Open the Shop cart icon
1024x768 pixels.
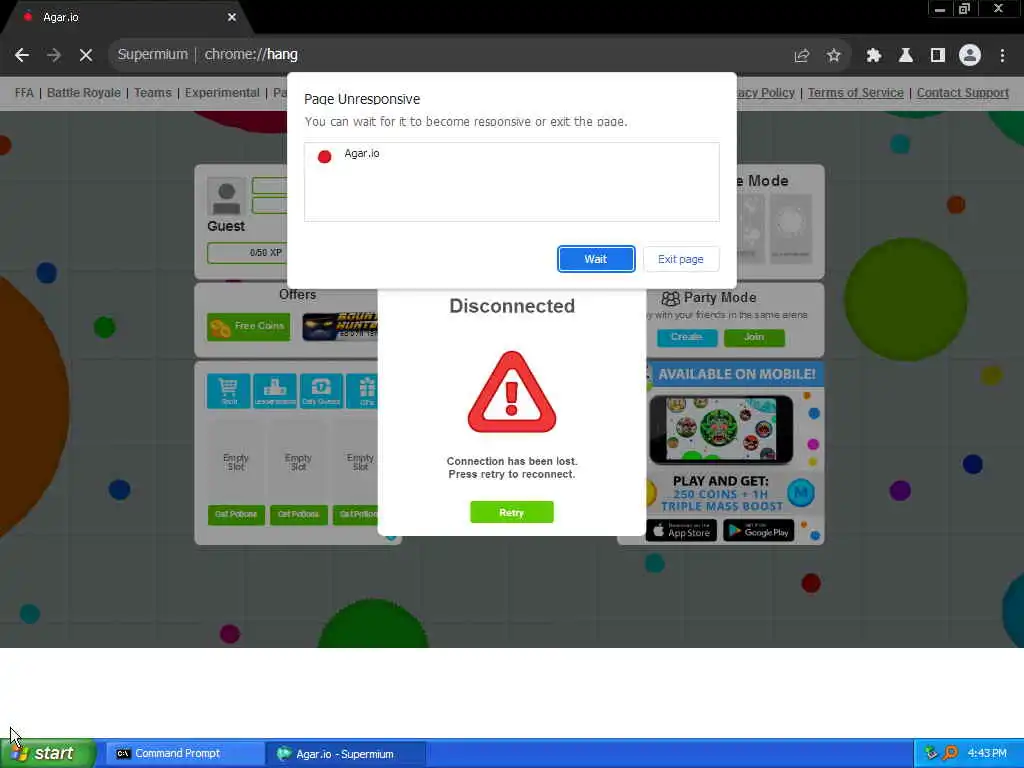[229, 391]
